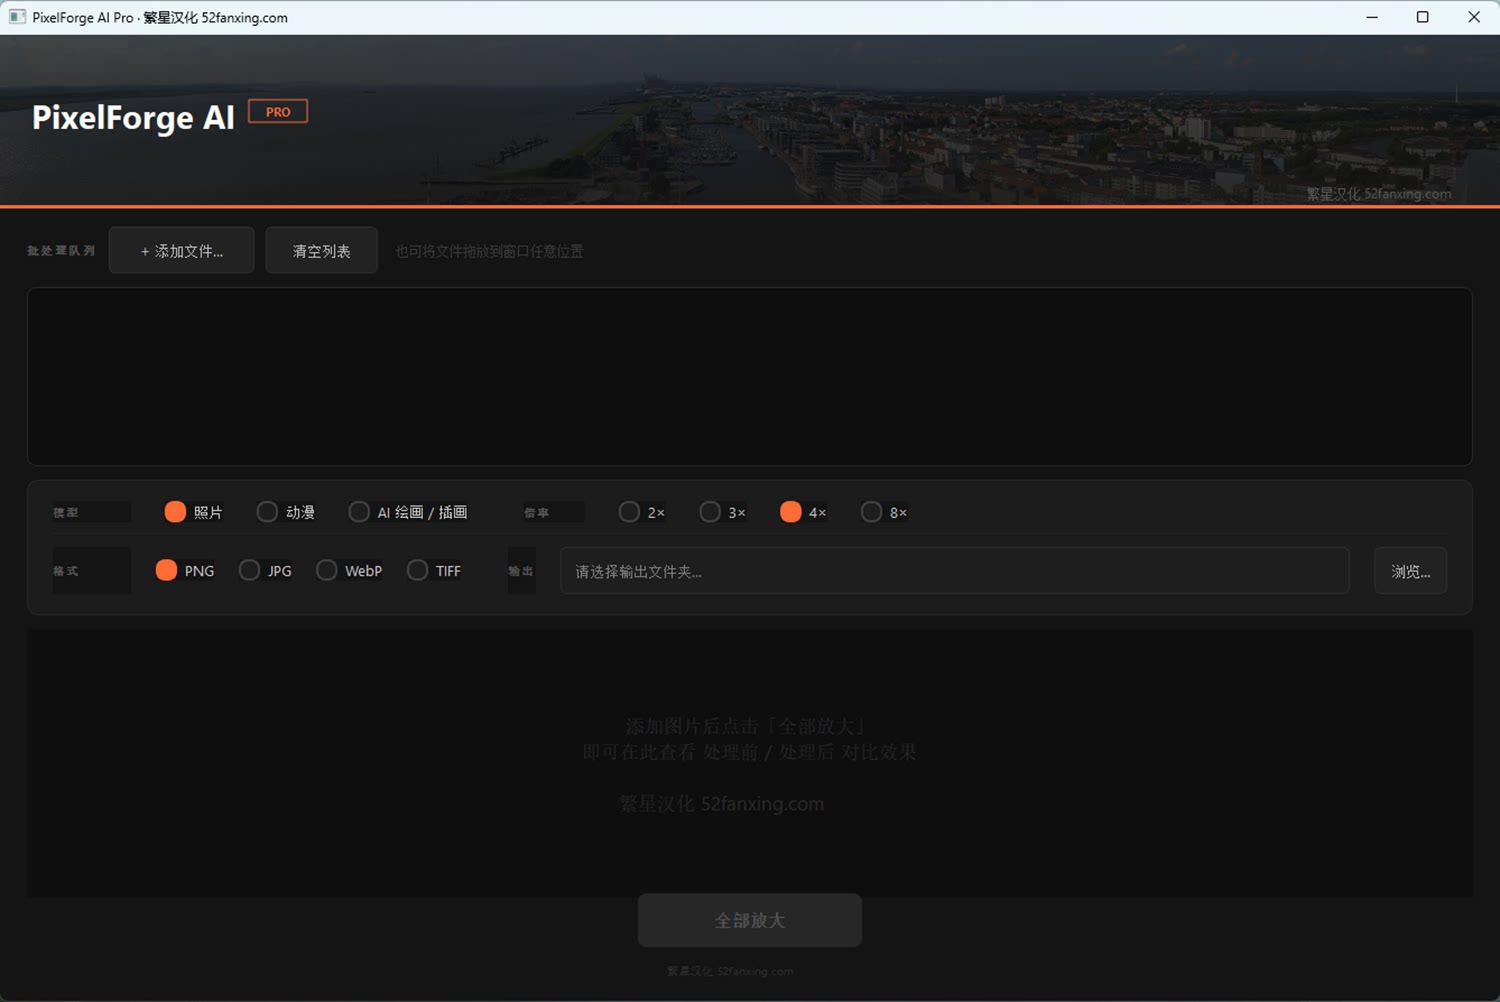1500x1002 pixels.
Task: Choose the 动漫 model option
Action: point(286,512)
